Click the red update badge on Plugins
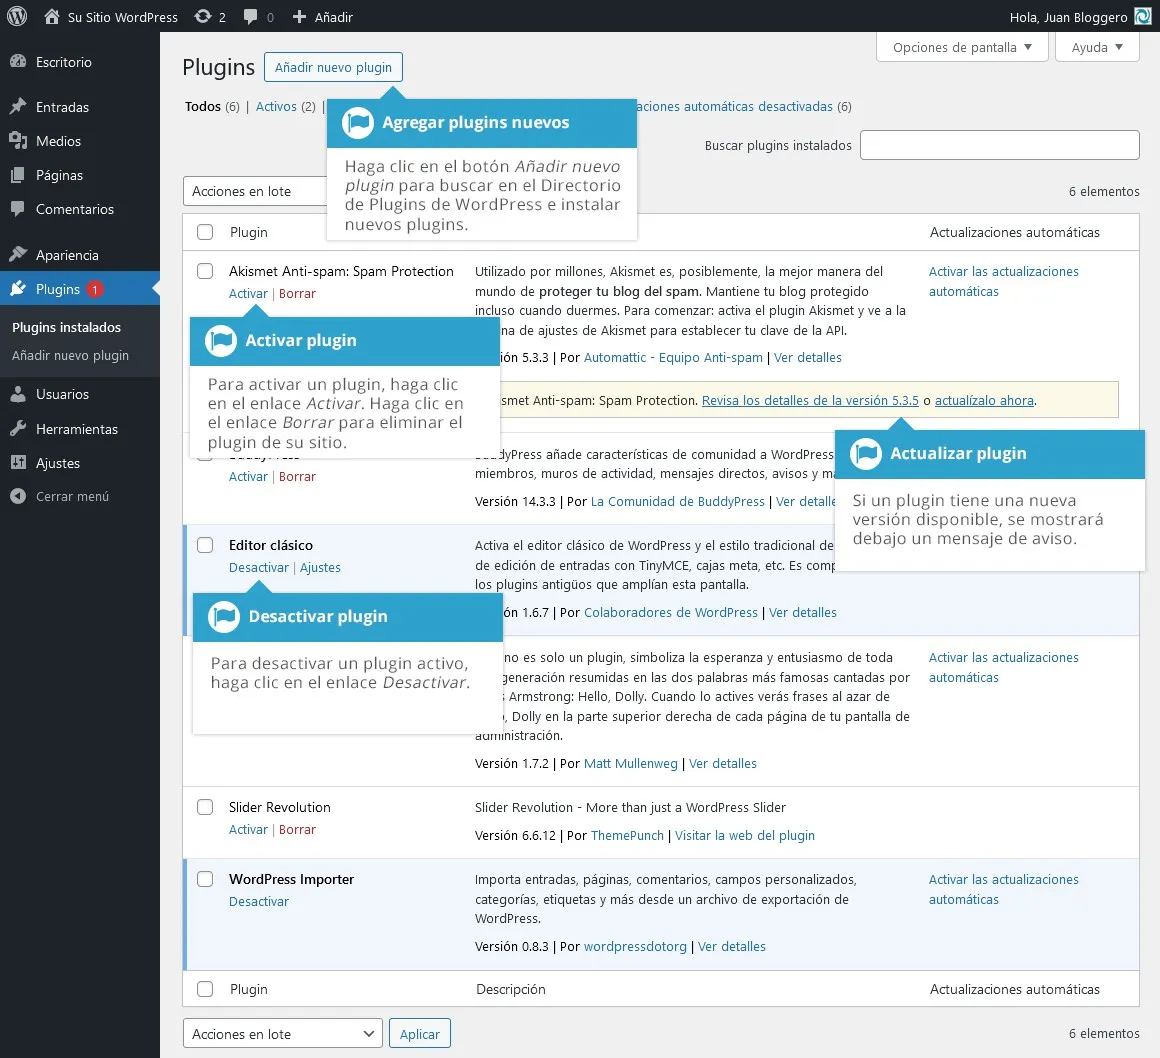Viewport: 1160px width, 1058px height. (95, 289)
